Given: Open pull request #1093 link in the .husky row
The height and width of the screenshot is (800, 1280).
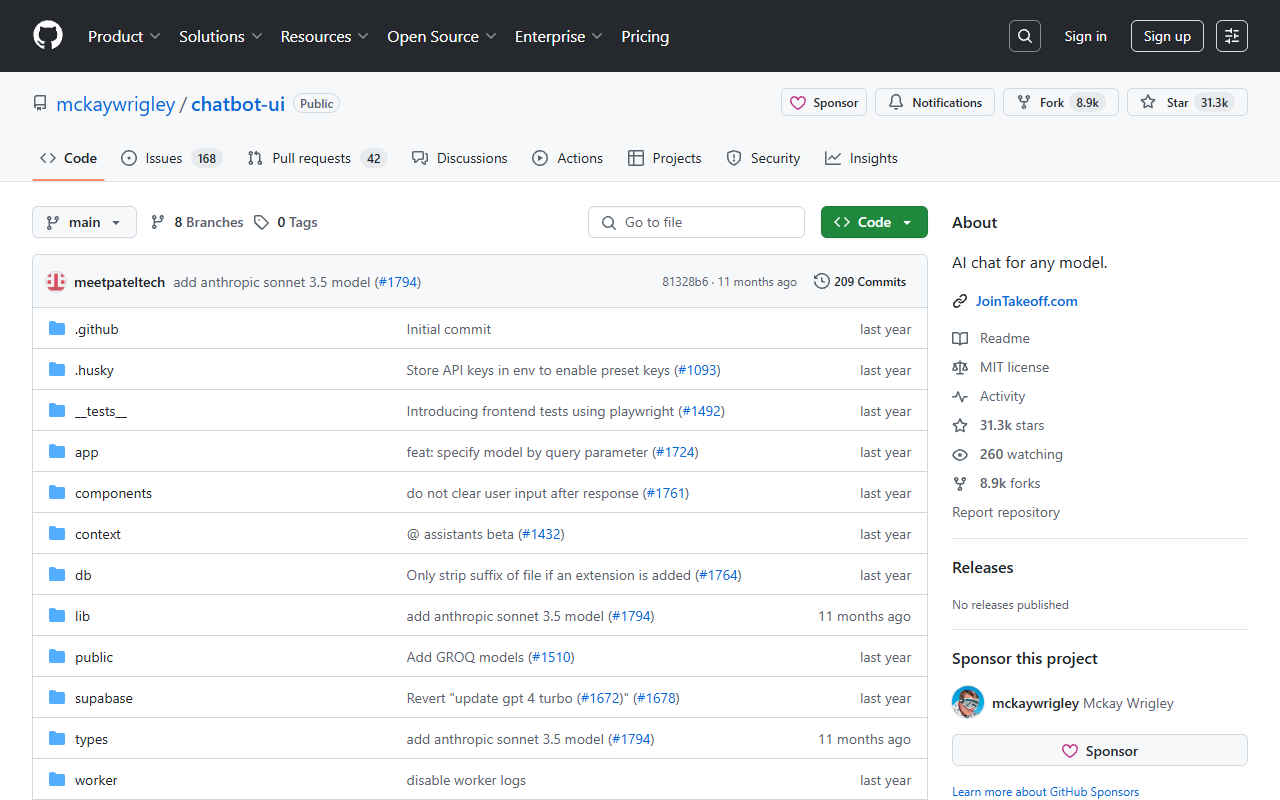Looking at the screenshot, I should click(x=697, y=370).
